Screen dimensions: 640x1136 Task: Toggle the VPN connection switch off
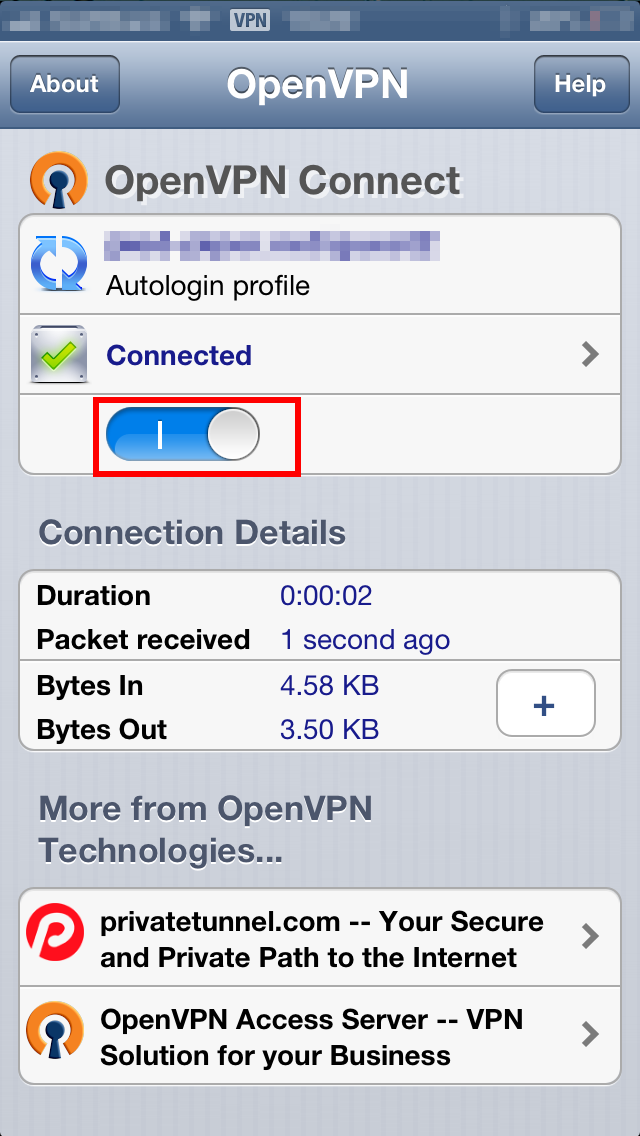click(183, 435)
